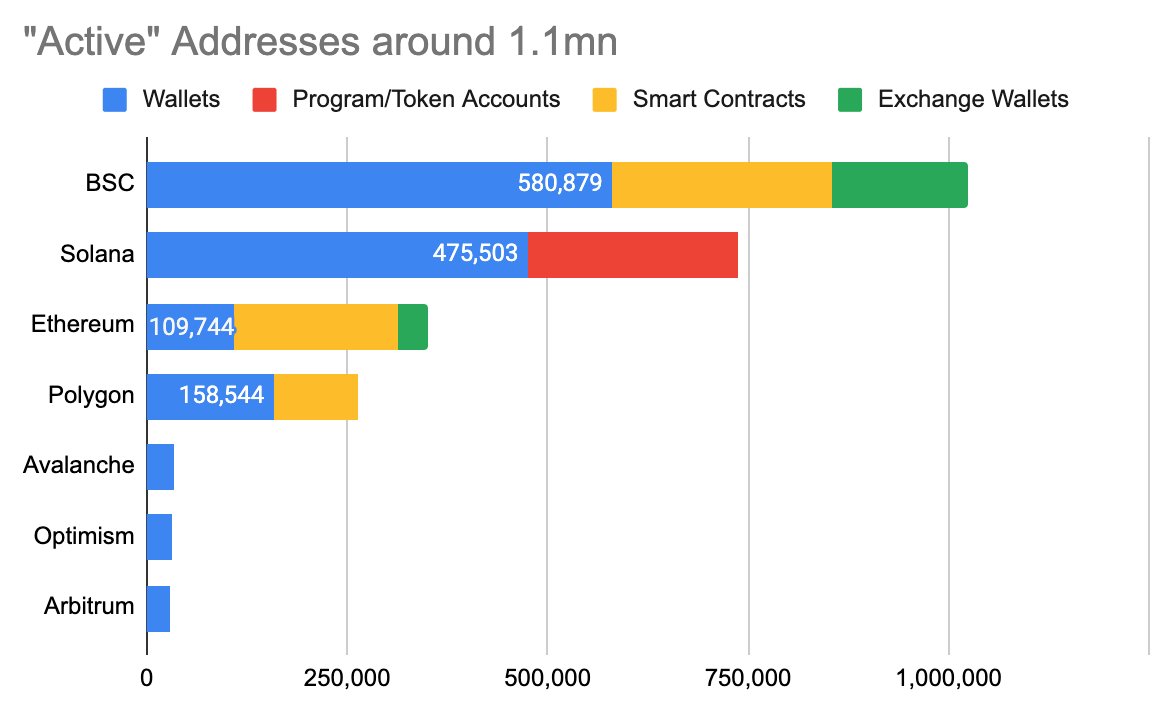Click the 109,744 value on Ethereum bar

pos(192,326)
